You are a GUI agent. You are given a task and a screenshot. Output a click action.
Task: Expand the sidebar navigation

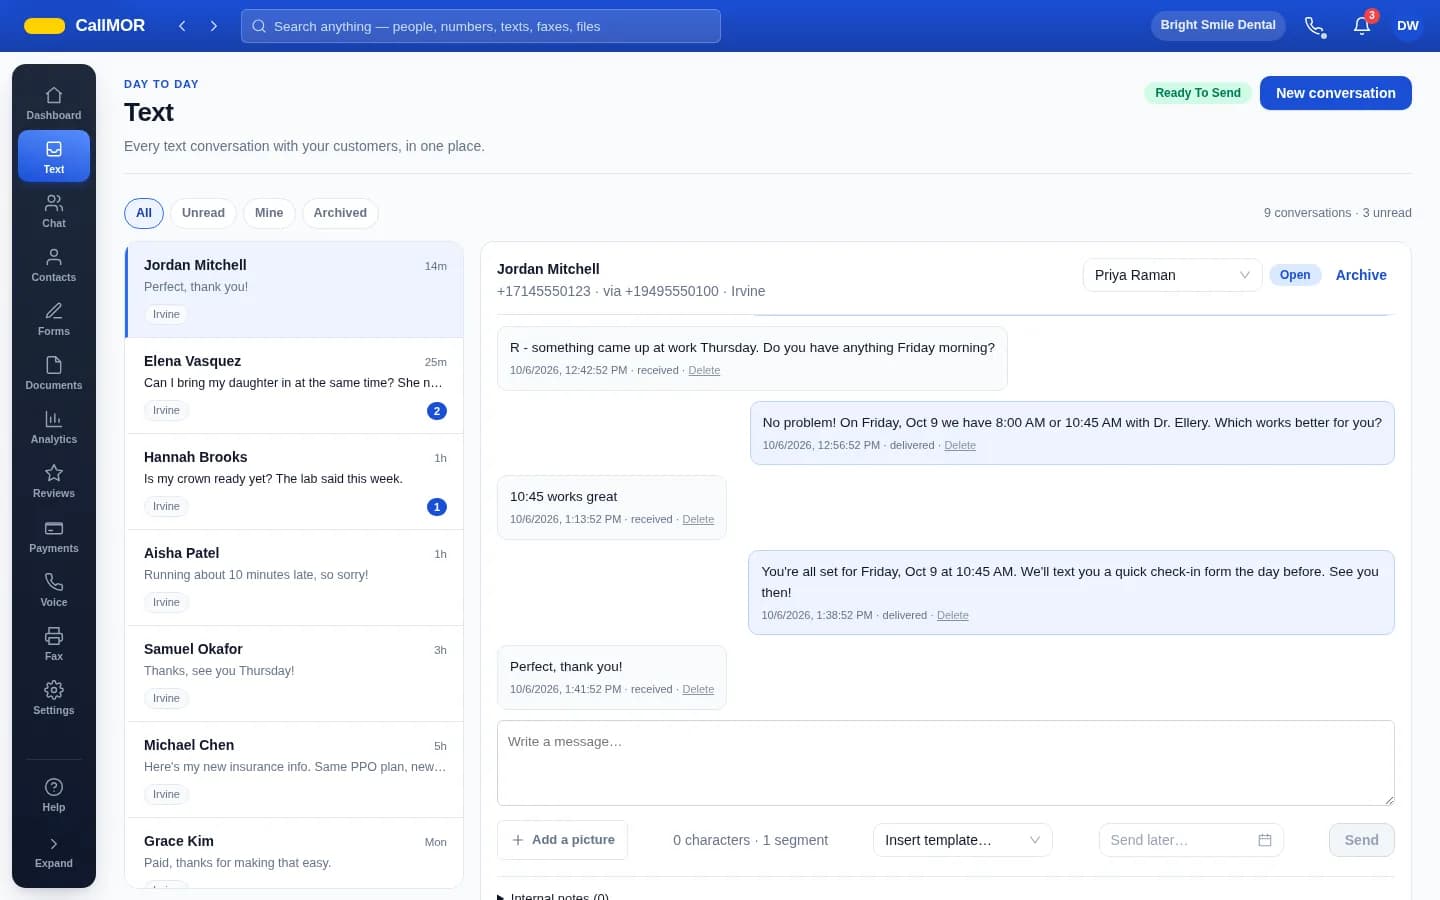click(54, 852)
